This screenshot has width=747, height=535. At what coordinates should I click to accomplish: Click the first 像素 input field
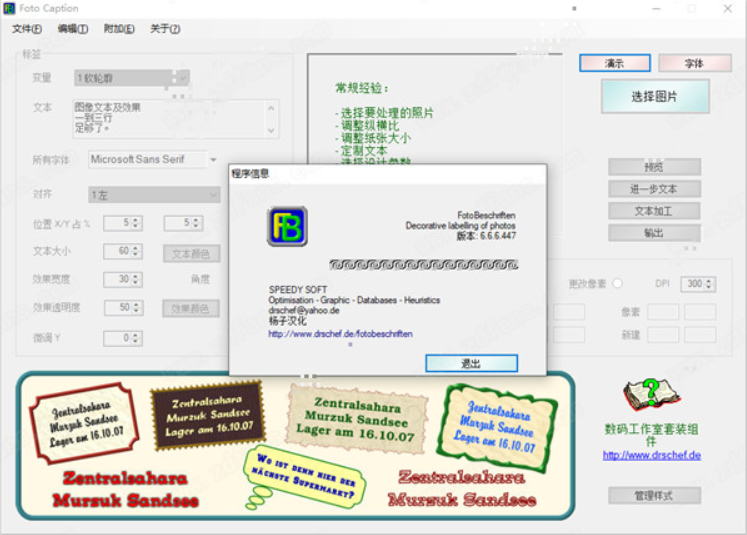coord(662,312)
